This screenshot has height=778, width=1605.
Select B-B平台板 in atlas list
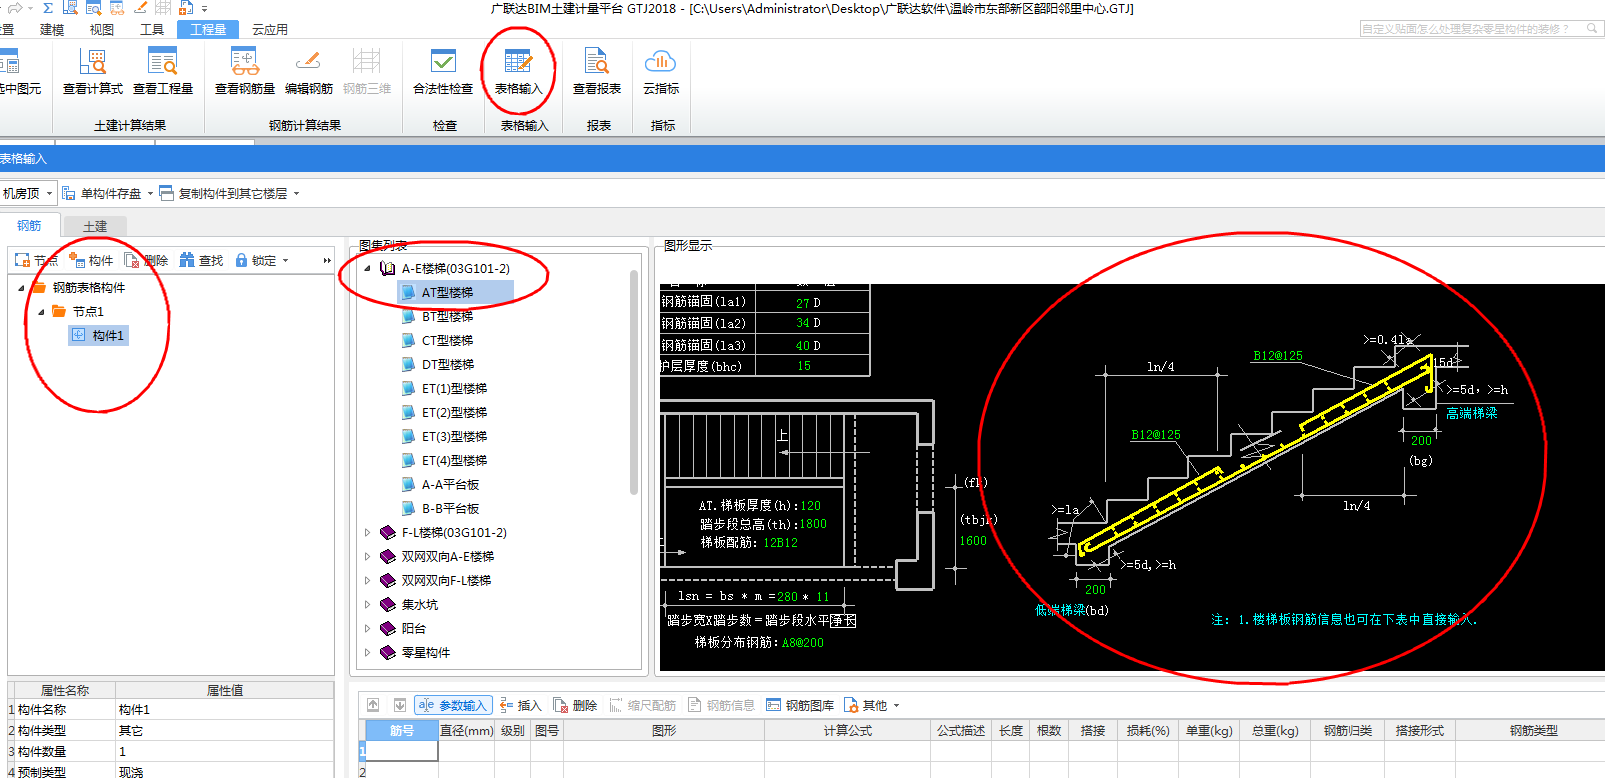(x=450, y=509)
